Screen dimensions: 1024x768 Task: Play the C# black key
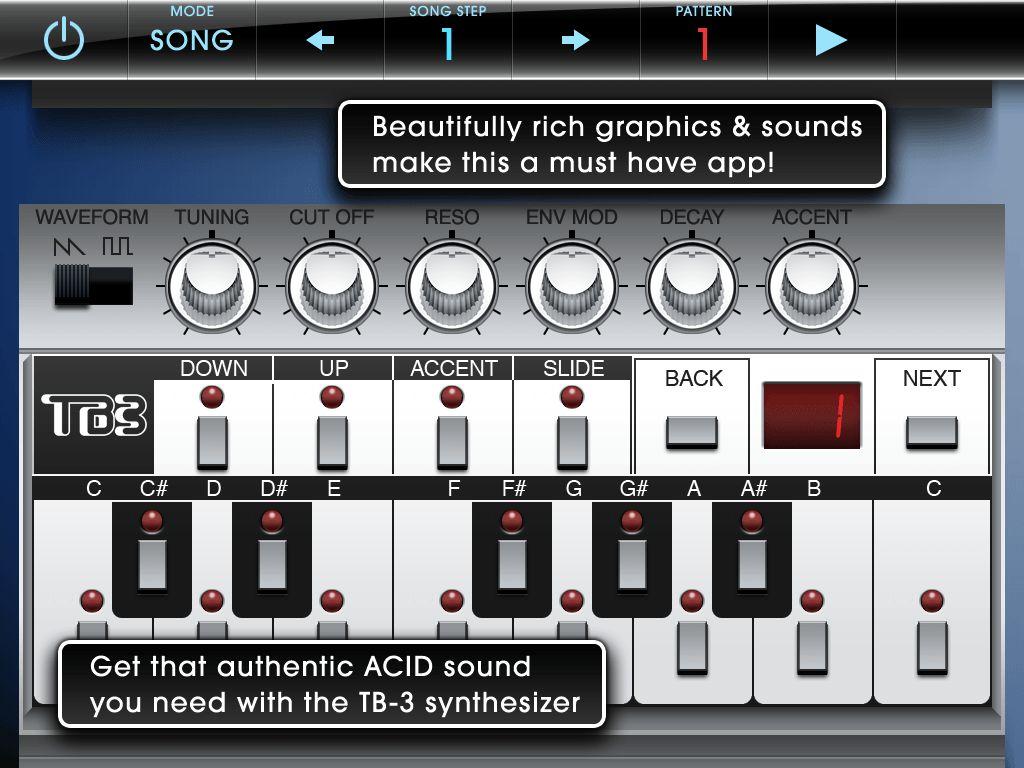click(x=152, y=560)
